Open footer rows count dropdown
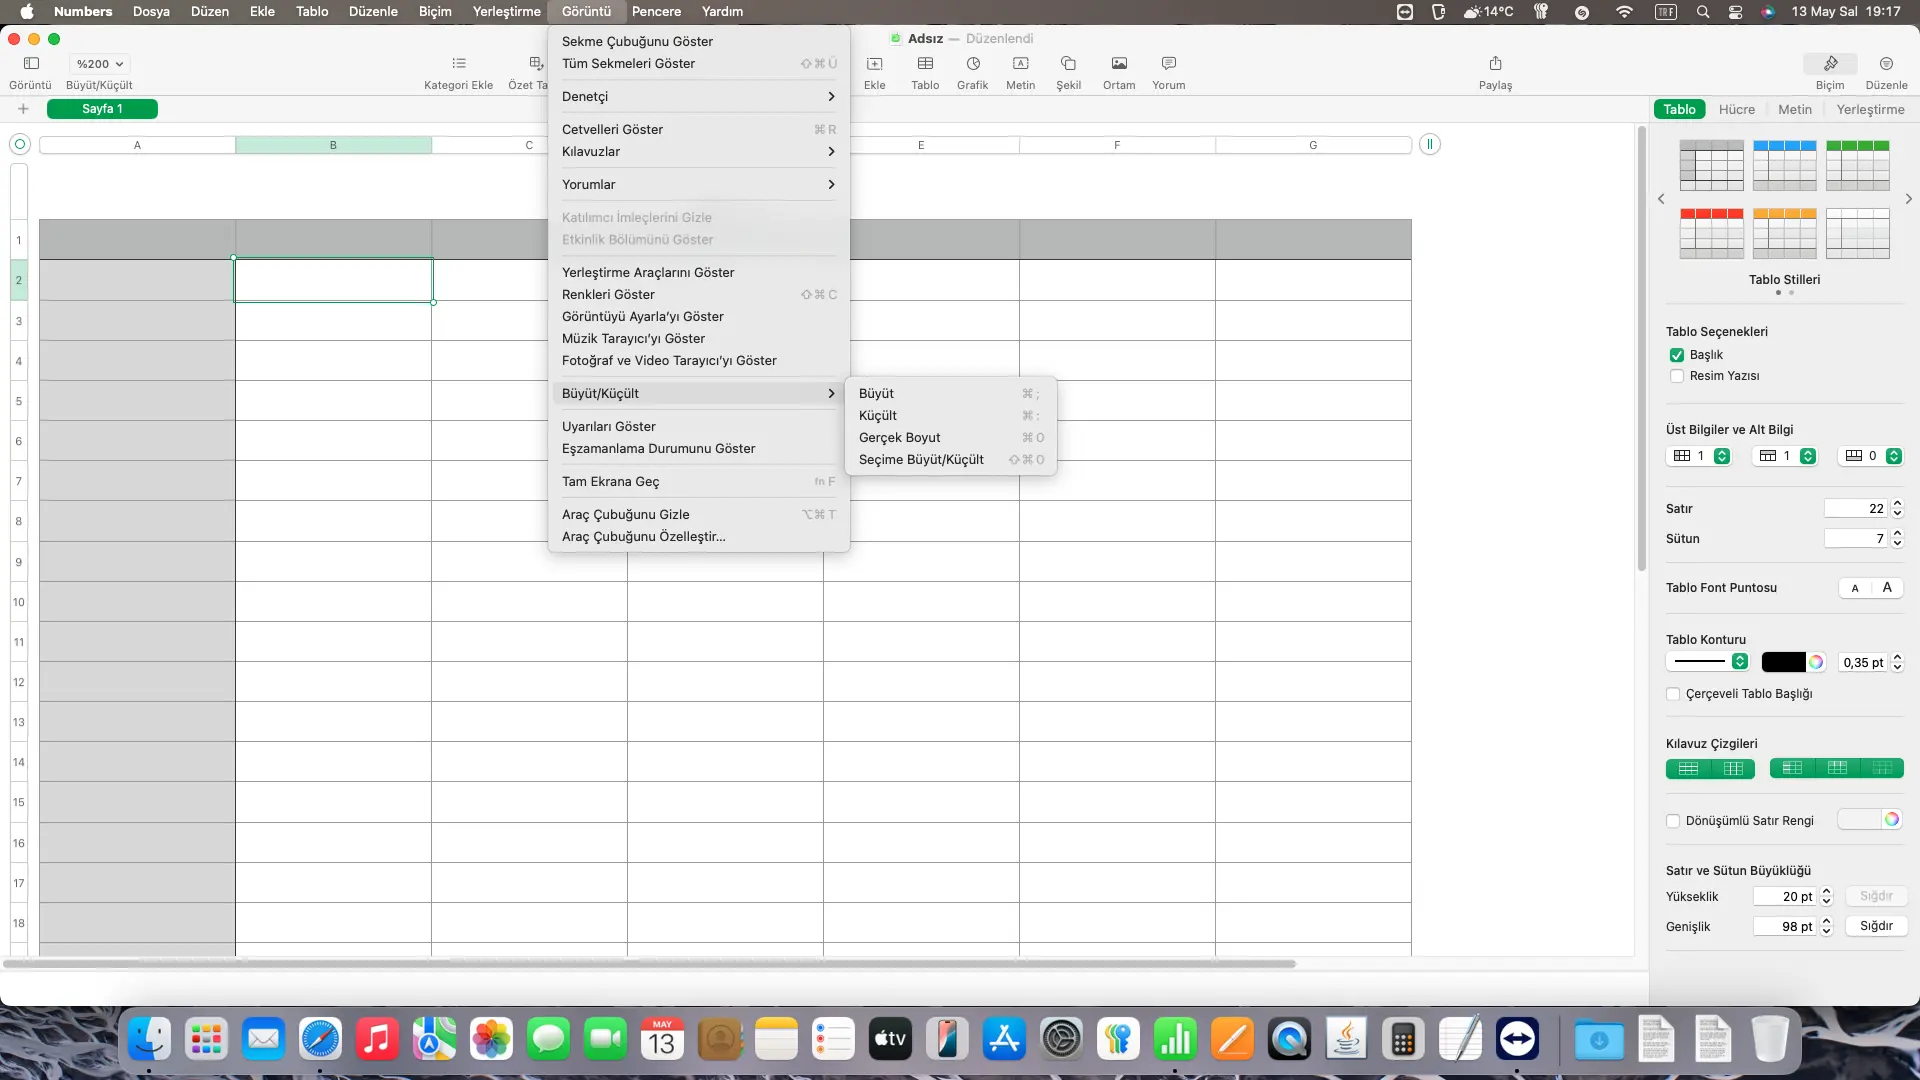The width and height of the screenshot is (1920, 1080). coord(1871,456)
